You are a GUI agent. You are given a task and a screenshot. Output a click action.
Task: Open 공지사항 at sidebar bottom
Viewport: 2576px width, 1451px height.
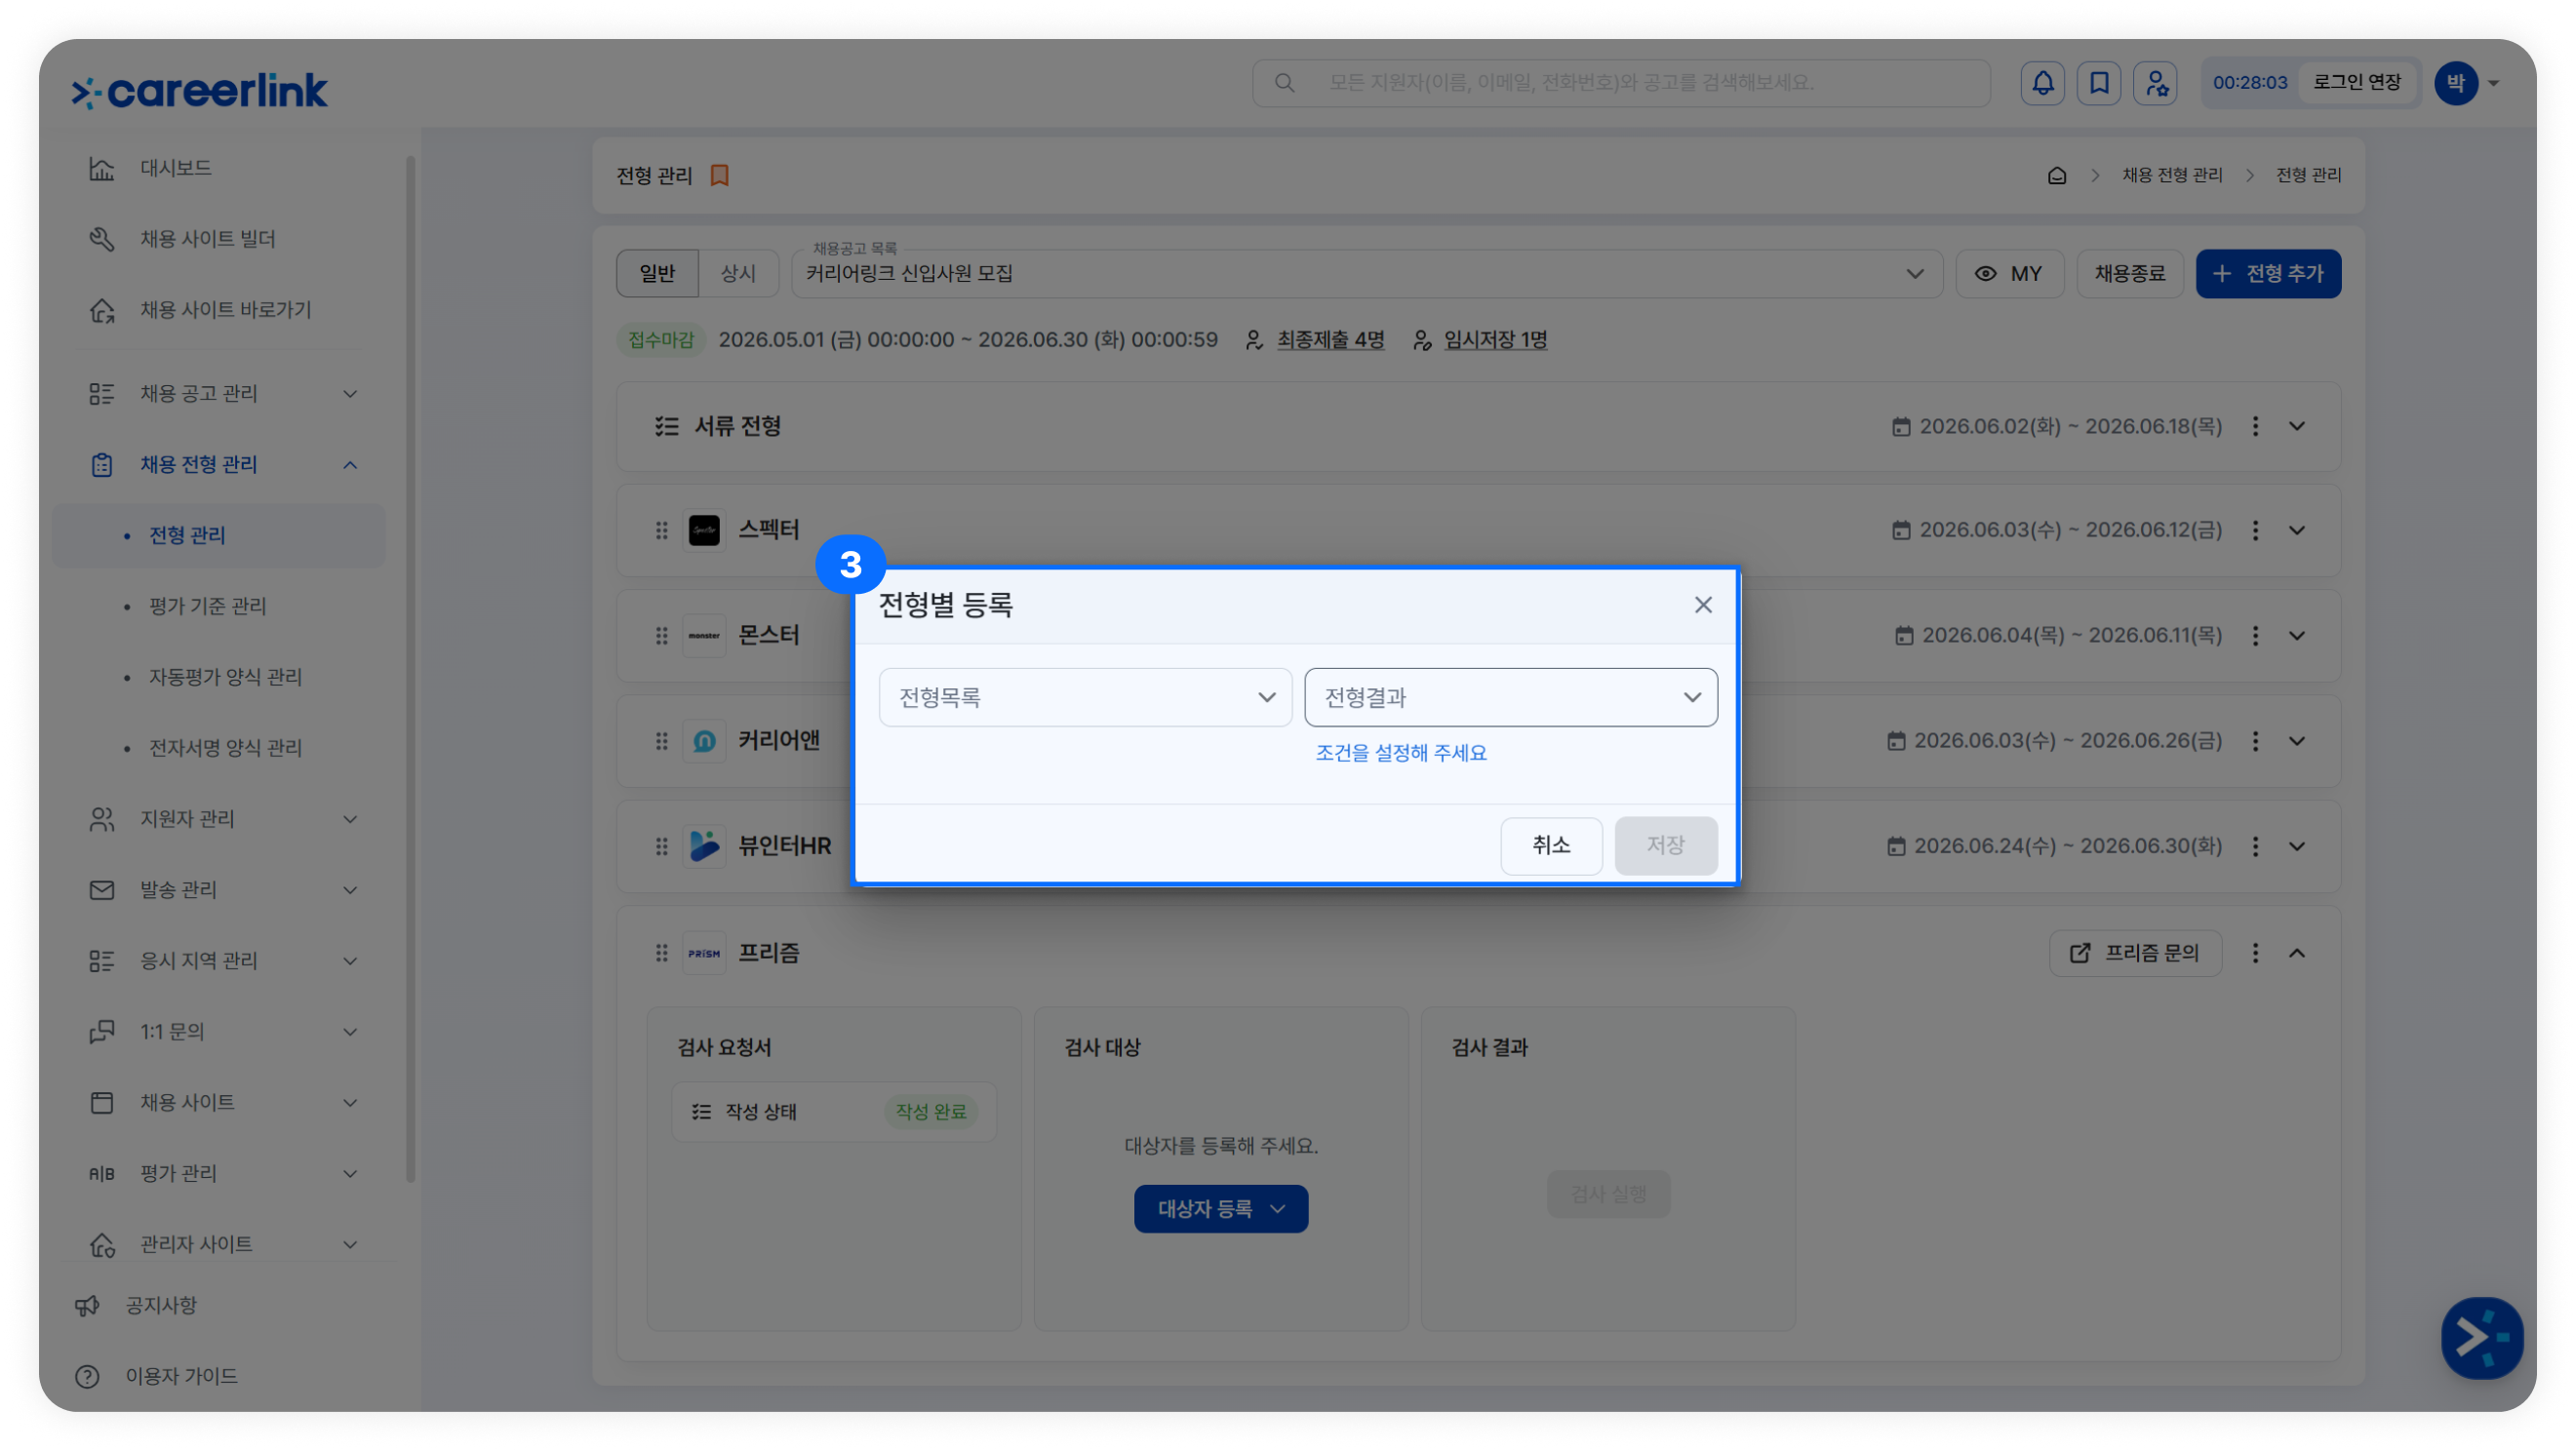coord(160,1306)
